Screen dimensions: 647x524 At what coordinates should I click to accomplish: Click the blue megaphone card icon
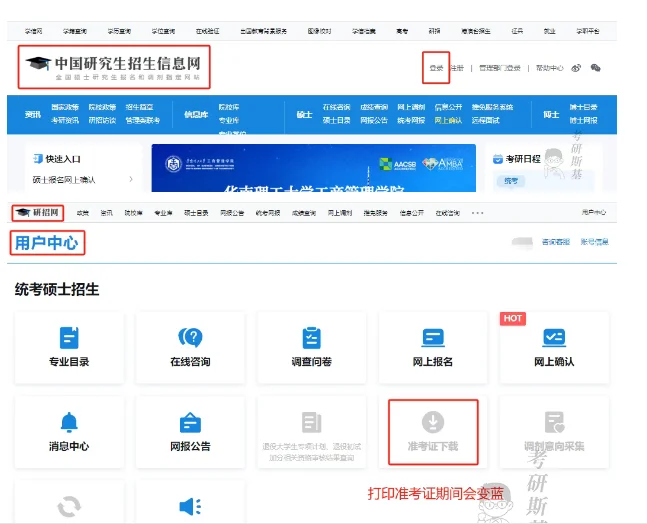tap(190, 507)
